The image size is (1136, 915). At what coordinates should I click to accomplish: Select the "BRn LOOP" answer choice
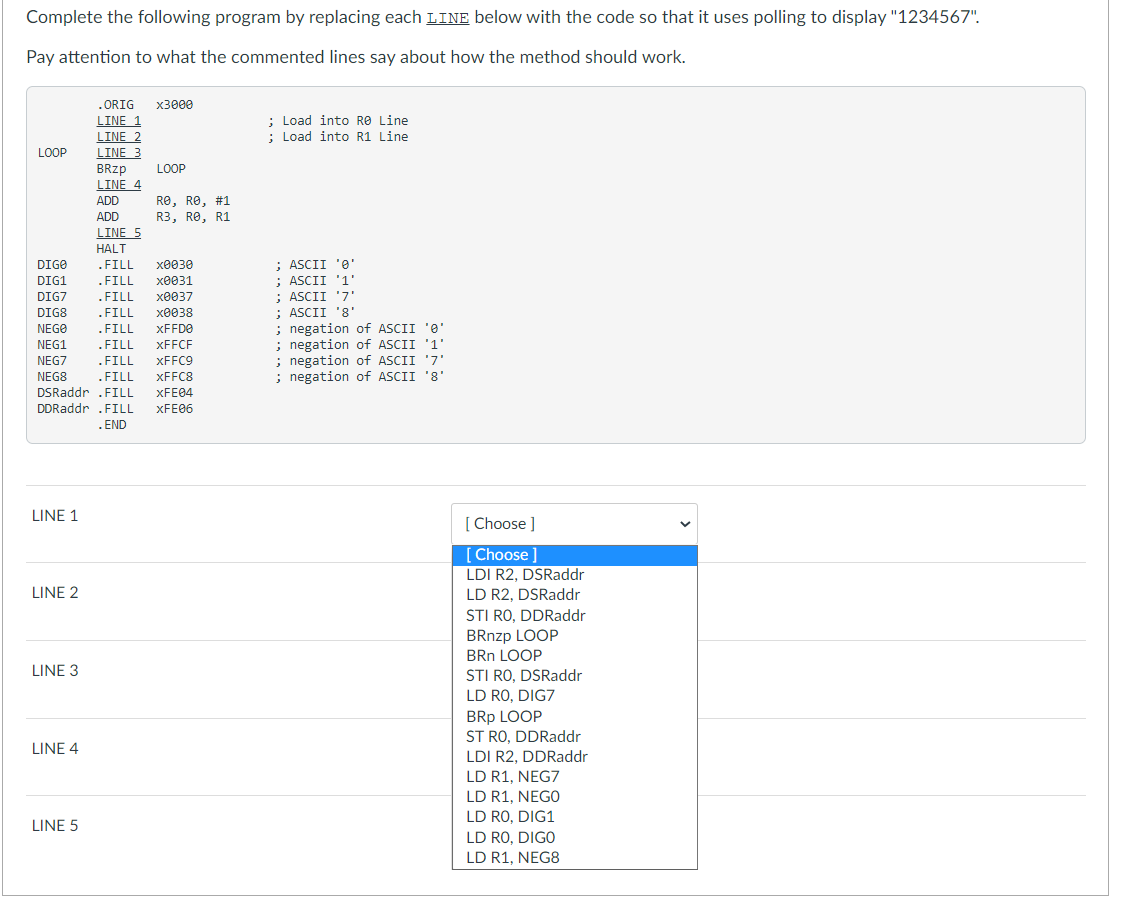point(504,655)
